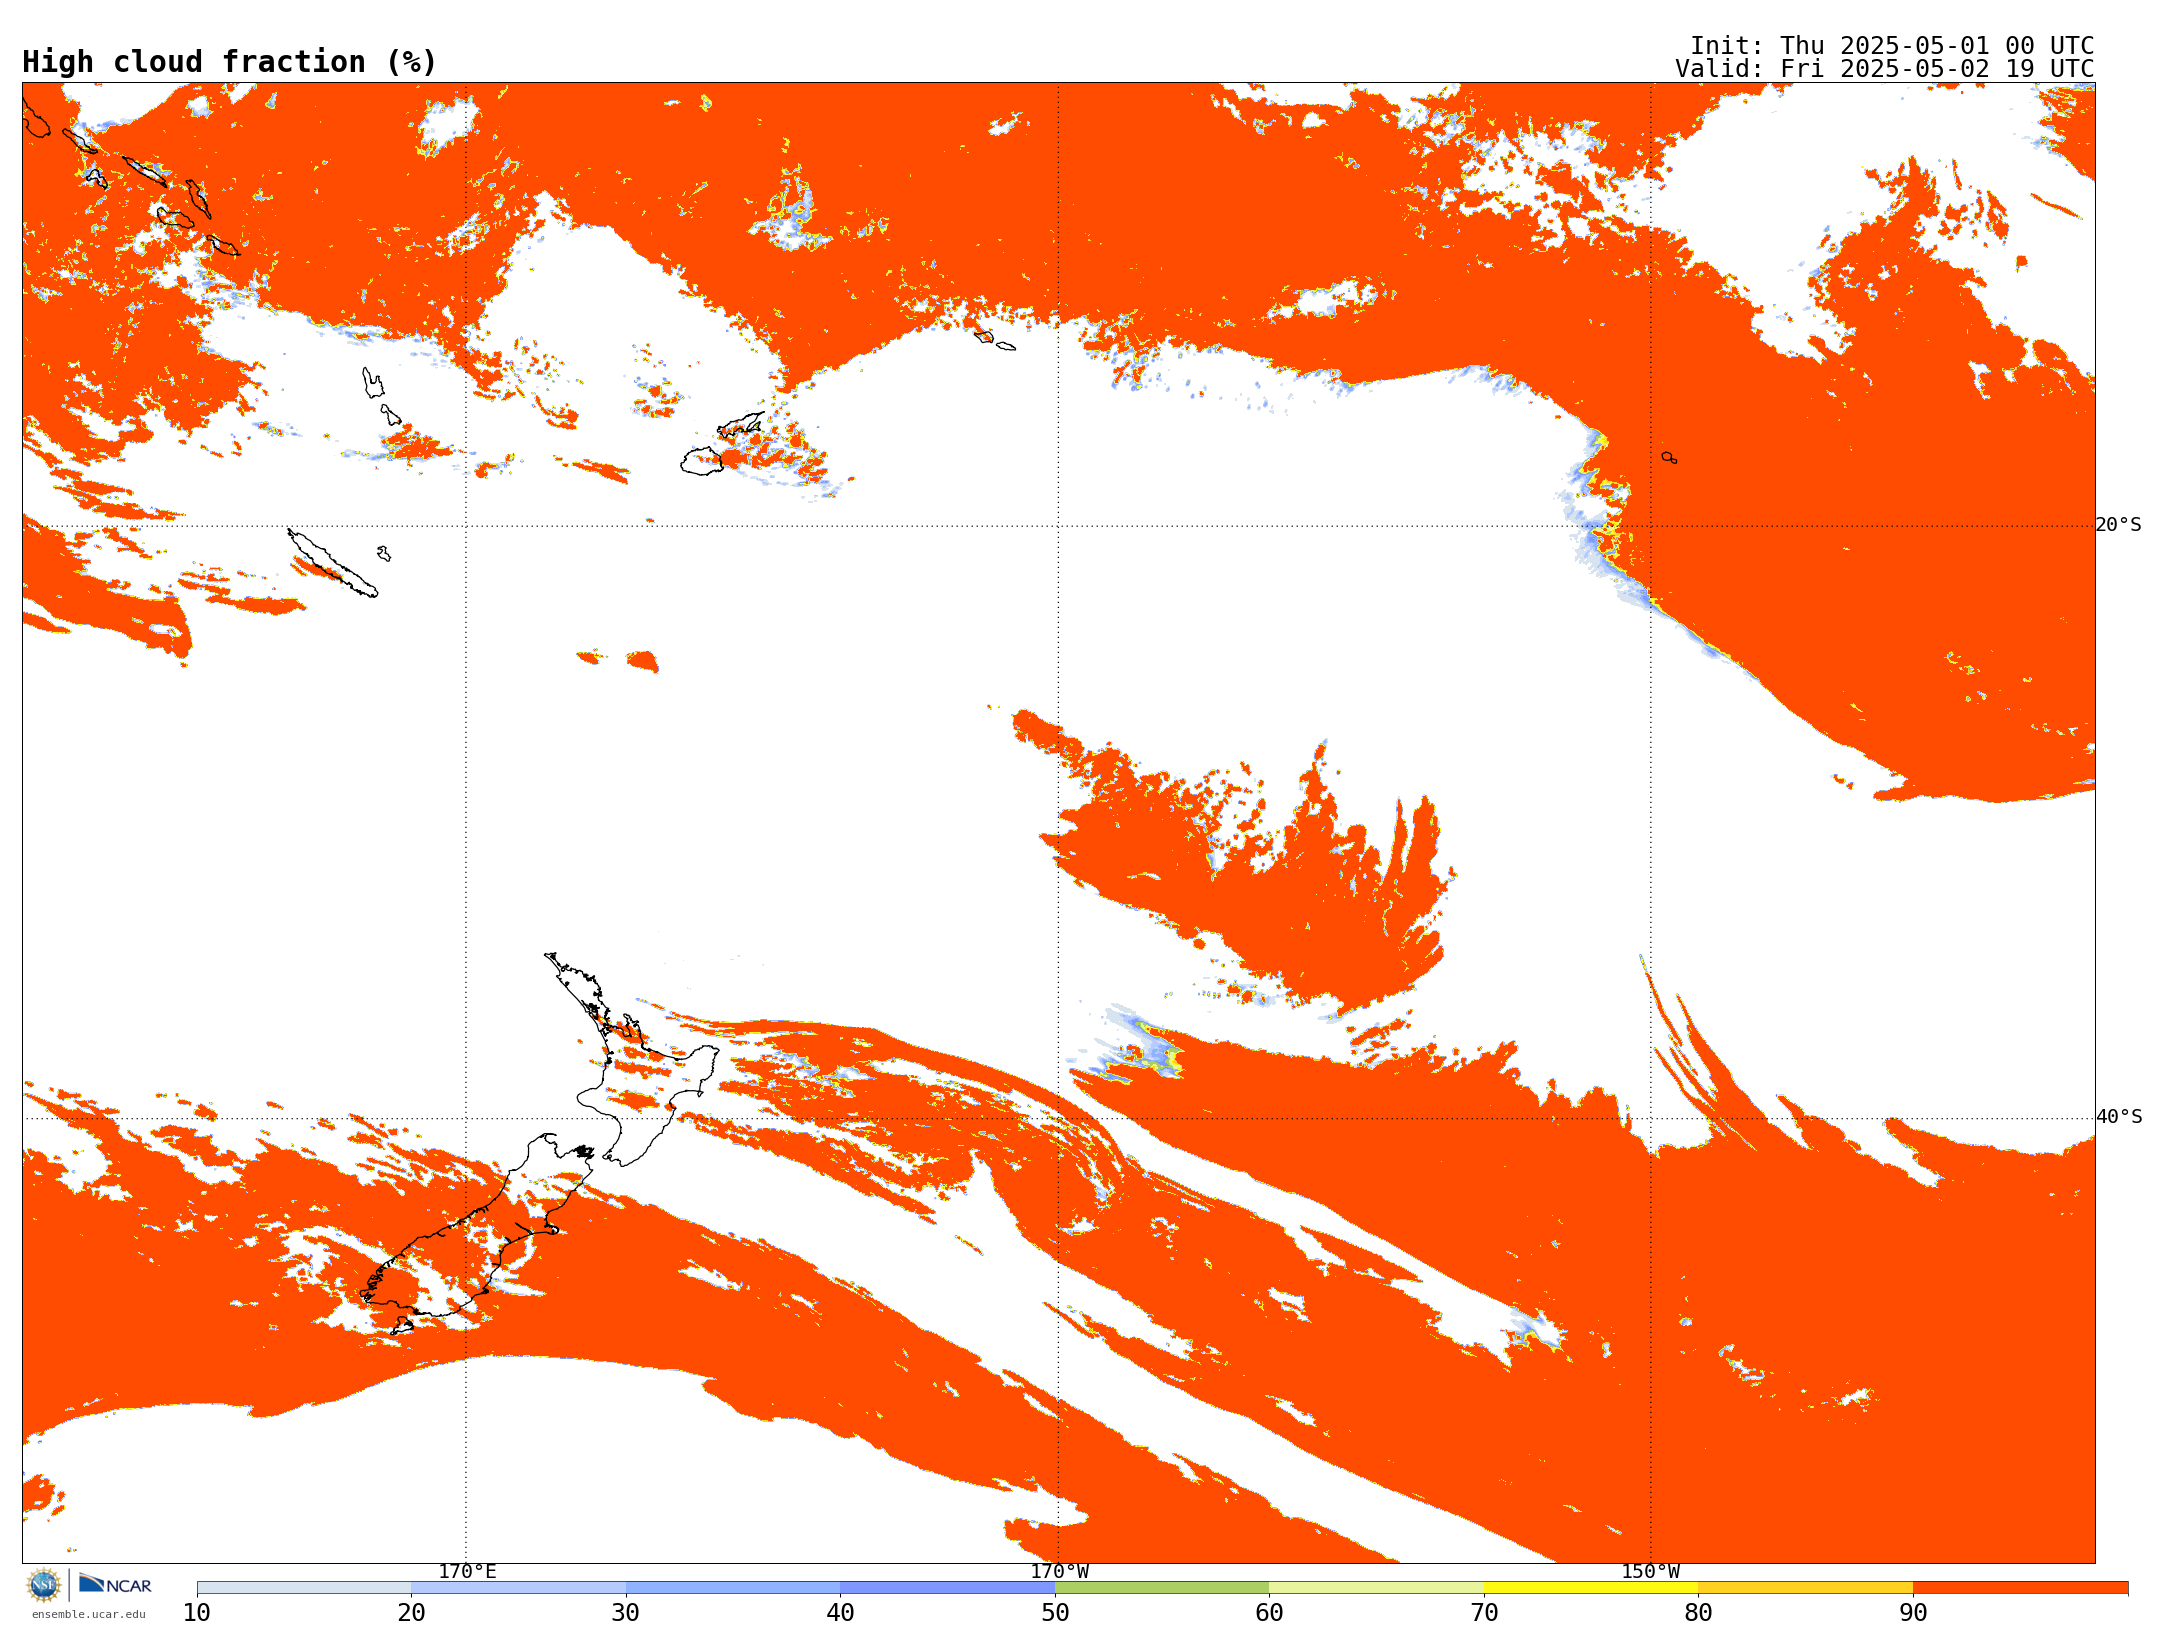Click the colorbar tick label 70
2160x1626 pixels.
[x=1484, y=1613]
